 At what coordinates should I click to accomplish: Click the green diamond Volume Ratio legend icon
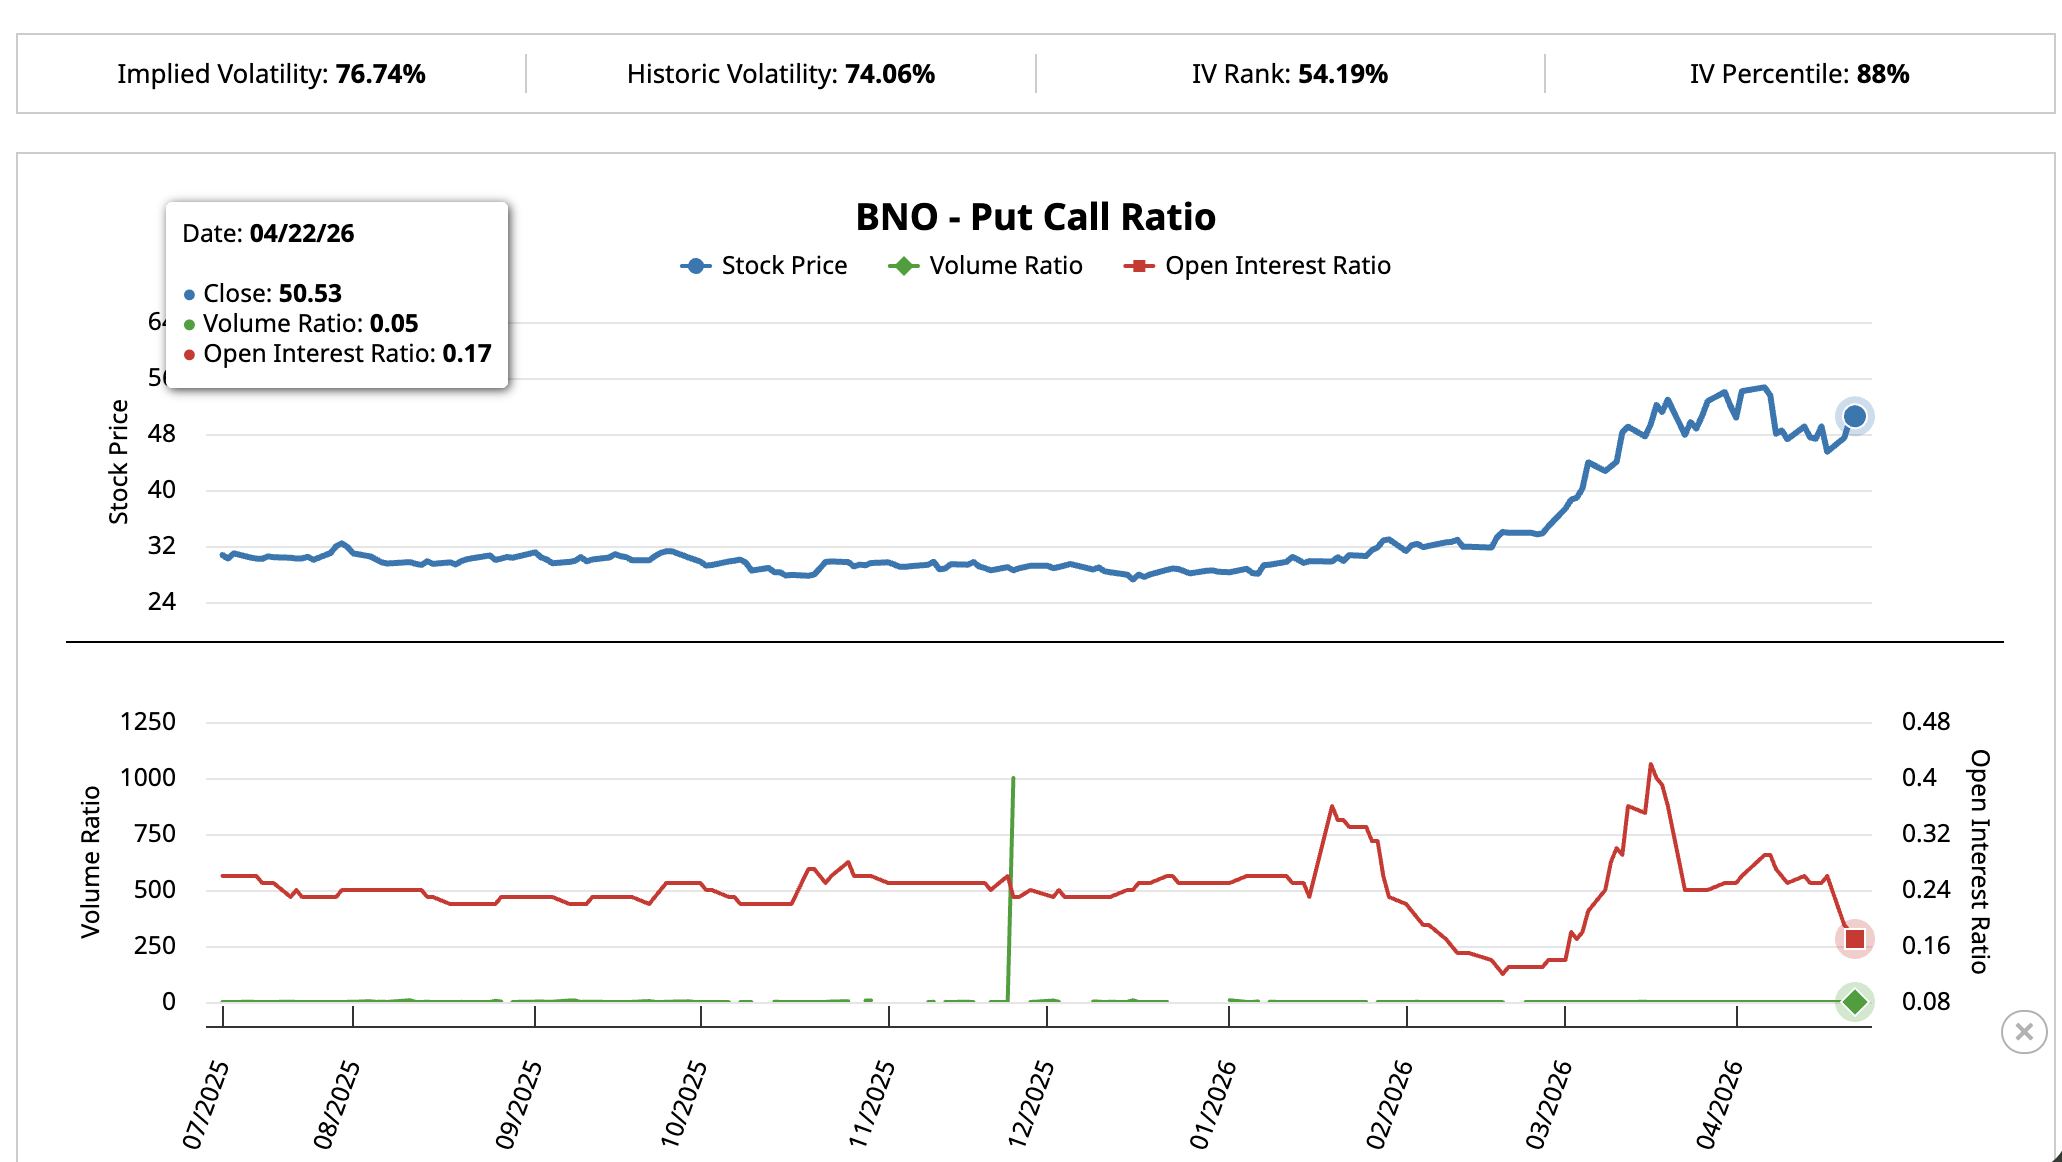[x=903, y=265]
